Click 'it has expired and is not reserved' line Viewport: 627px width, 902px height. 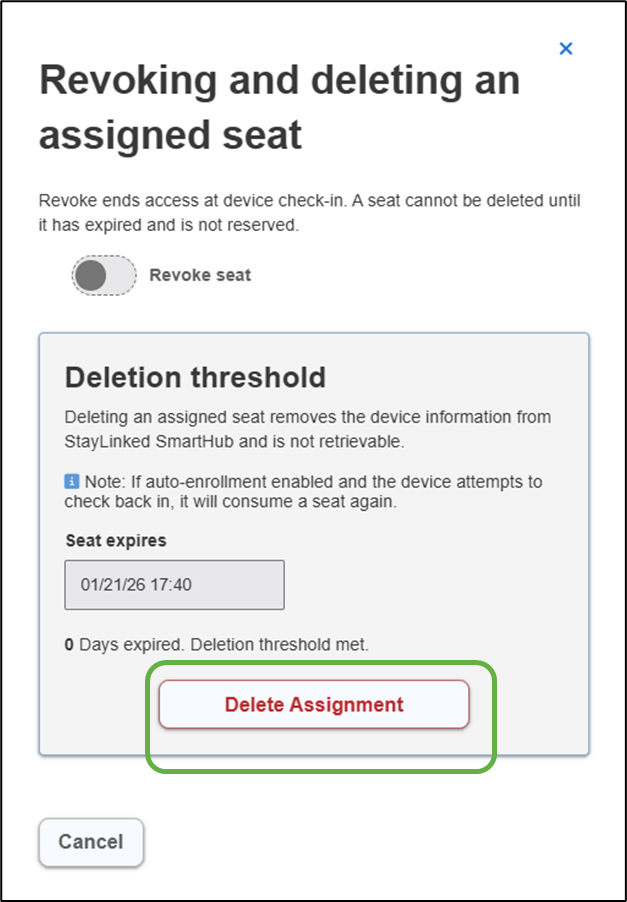tap(168, 226)
